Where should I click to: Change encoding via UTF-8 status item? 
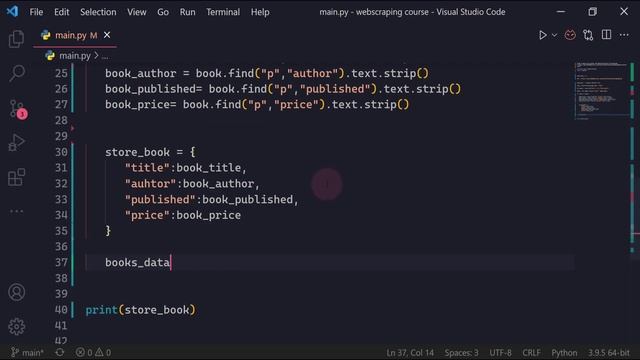click(500, 353)
